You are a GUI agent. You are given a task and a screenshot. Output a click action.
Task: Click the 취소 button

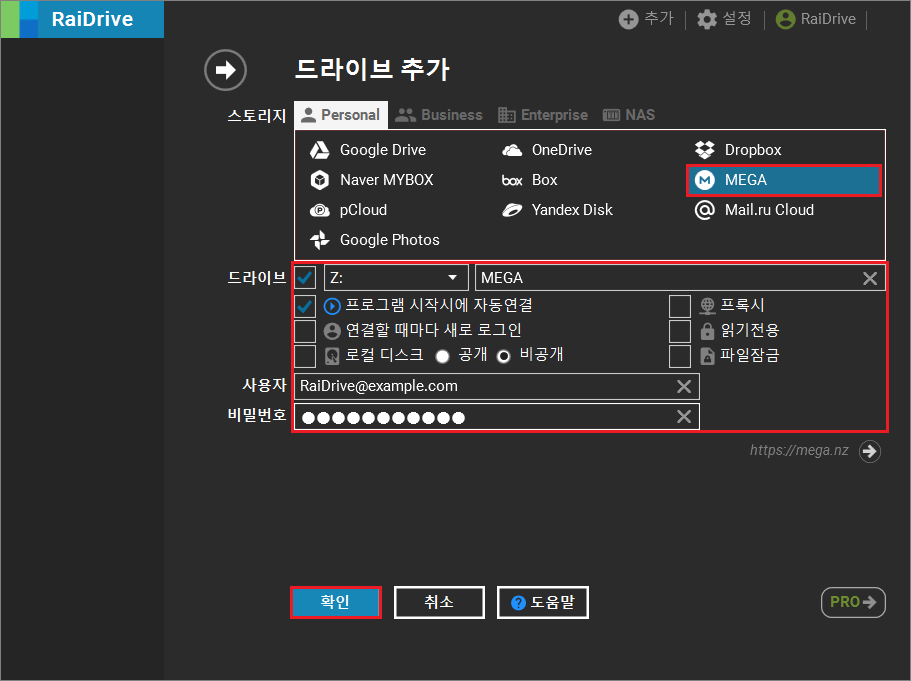pyautogui.click(x=439, y=602)
